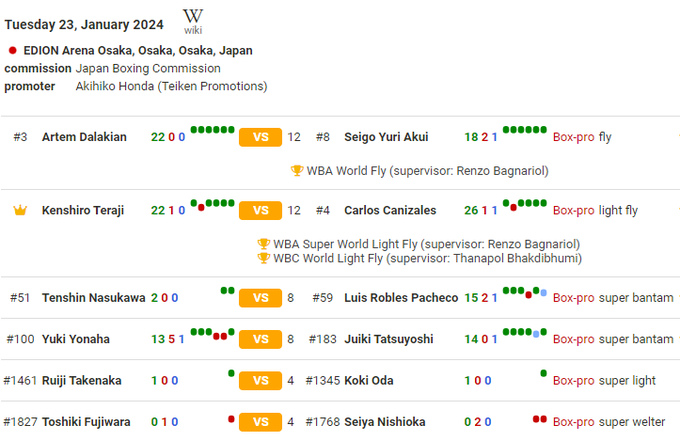Click the Box-pro label in the Takenaka bout
The image size is (680, 441).
(573, 381)
